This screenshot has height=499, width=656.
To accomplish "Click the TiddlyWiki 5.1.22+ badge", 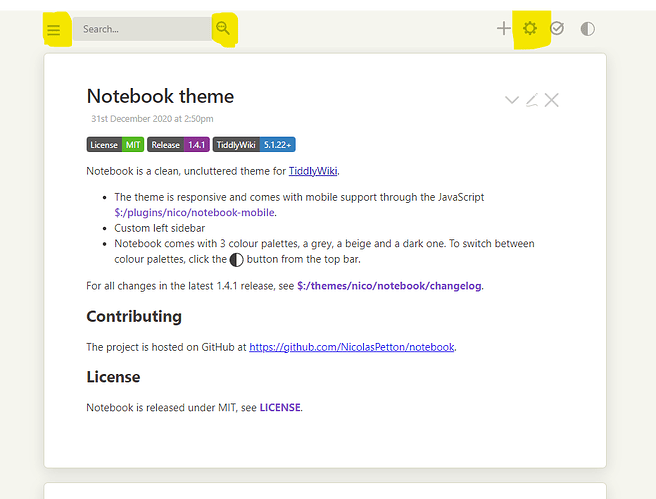I will tap(254, 145).
